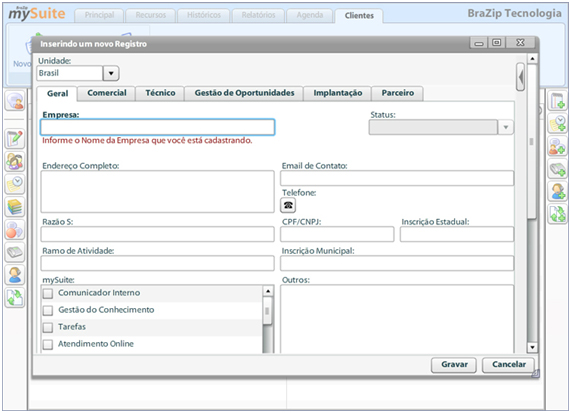Check the Tarefas option
Viewport: 571px width, 413px height.
click(48, 327)
